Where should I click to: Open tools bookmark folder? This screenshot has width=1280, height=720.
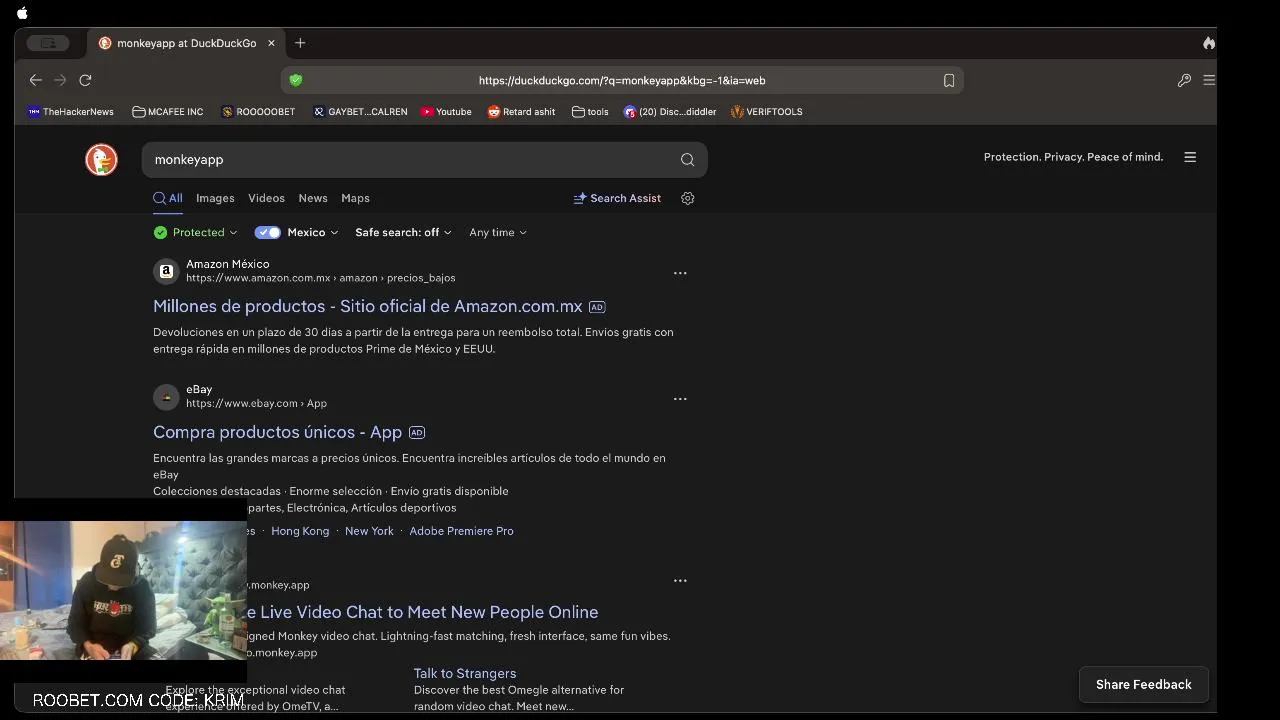coord(590,112)
